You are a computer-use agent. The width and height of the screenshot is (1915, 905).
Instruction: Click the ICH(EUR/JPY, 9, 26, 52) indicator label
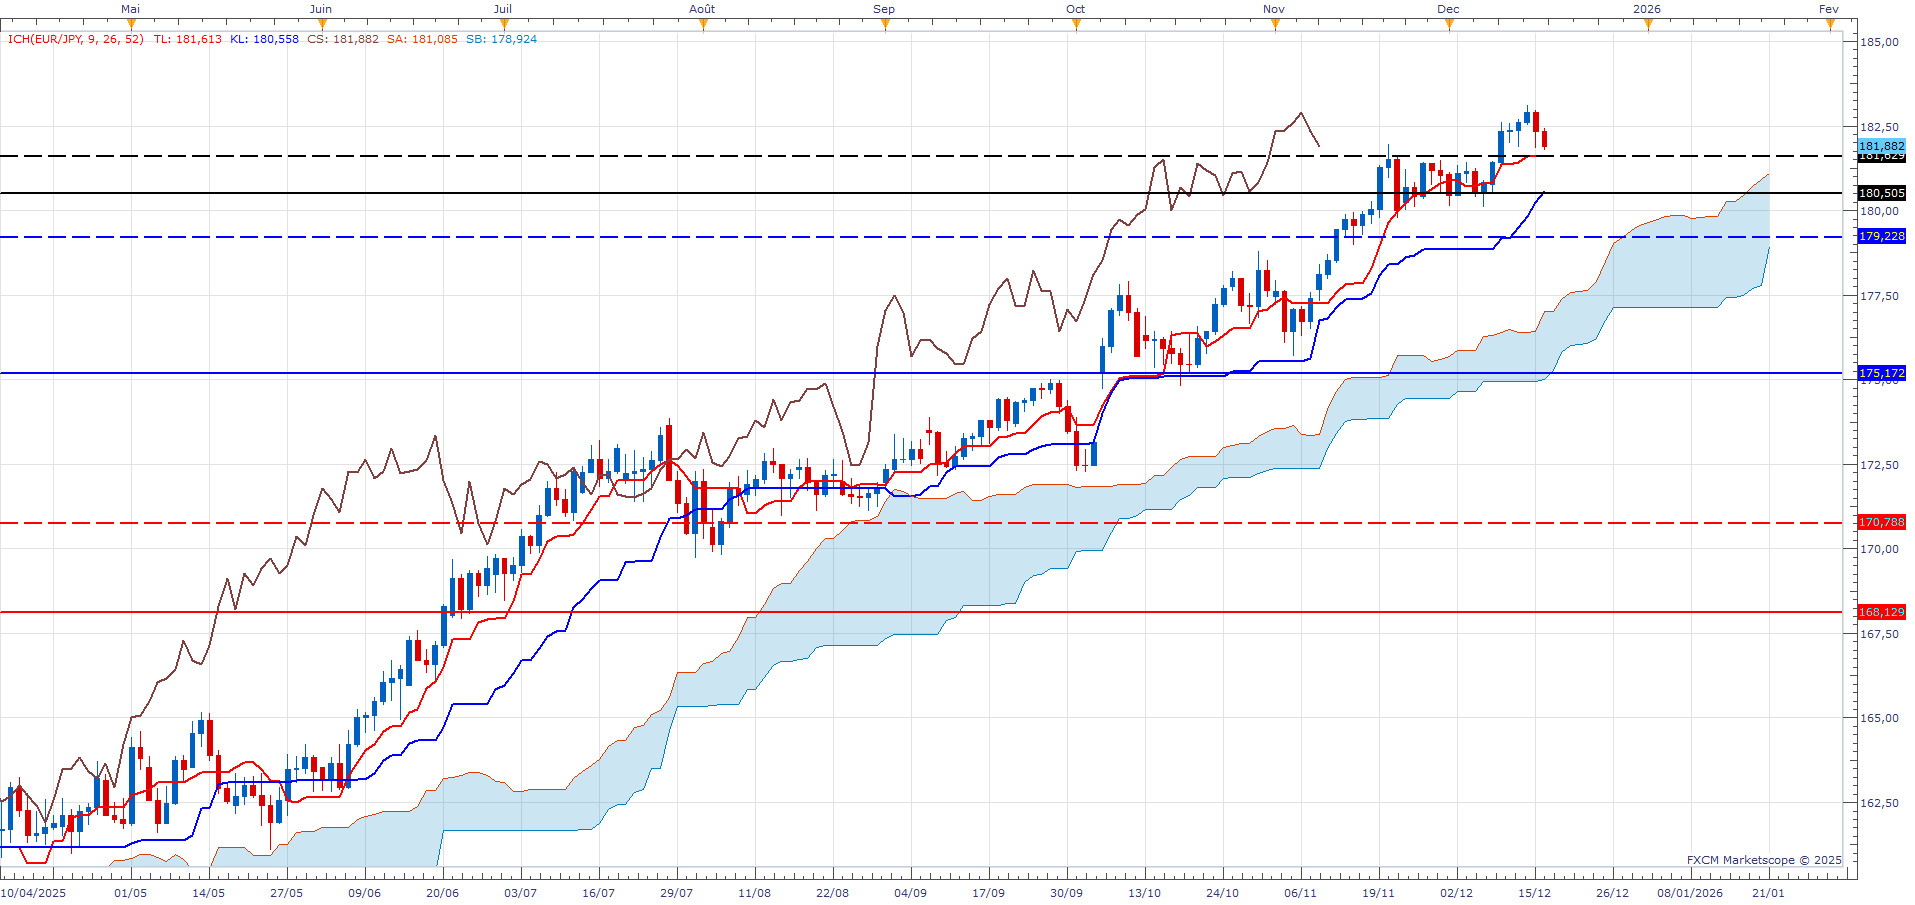(76, 39)
